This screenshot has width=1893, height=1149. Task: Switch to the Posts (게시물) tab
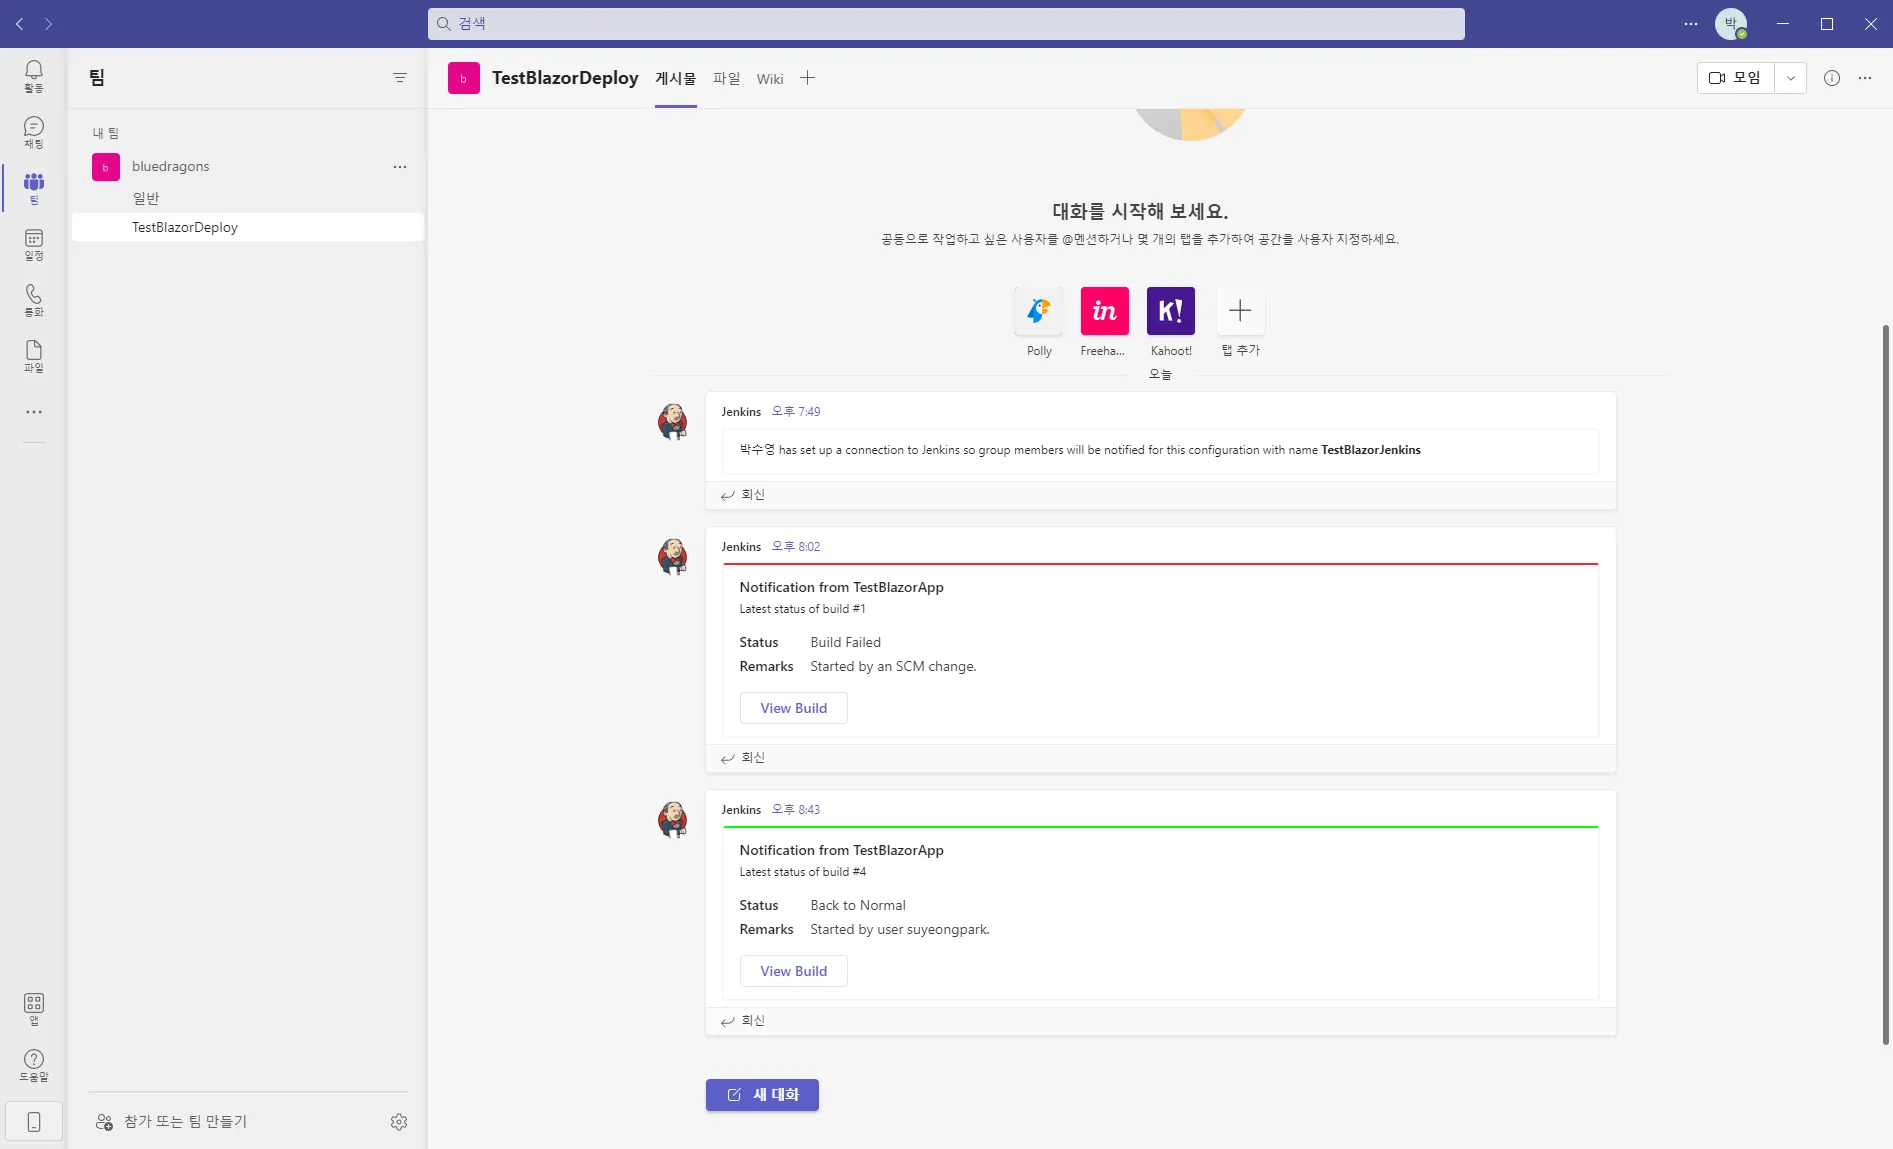tap(676, 78)
